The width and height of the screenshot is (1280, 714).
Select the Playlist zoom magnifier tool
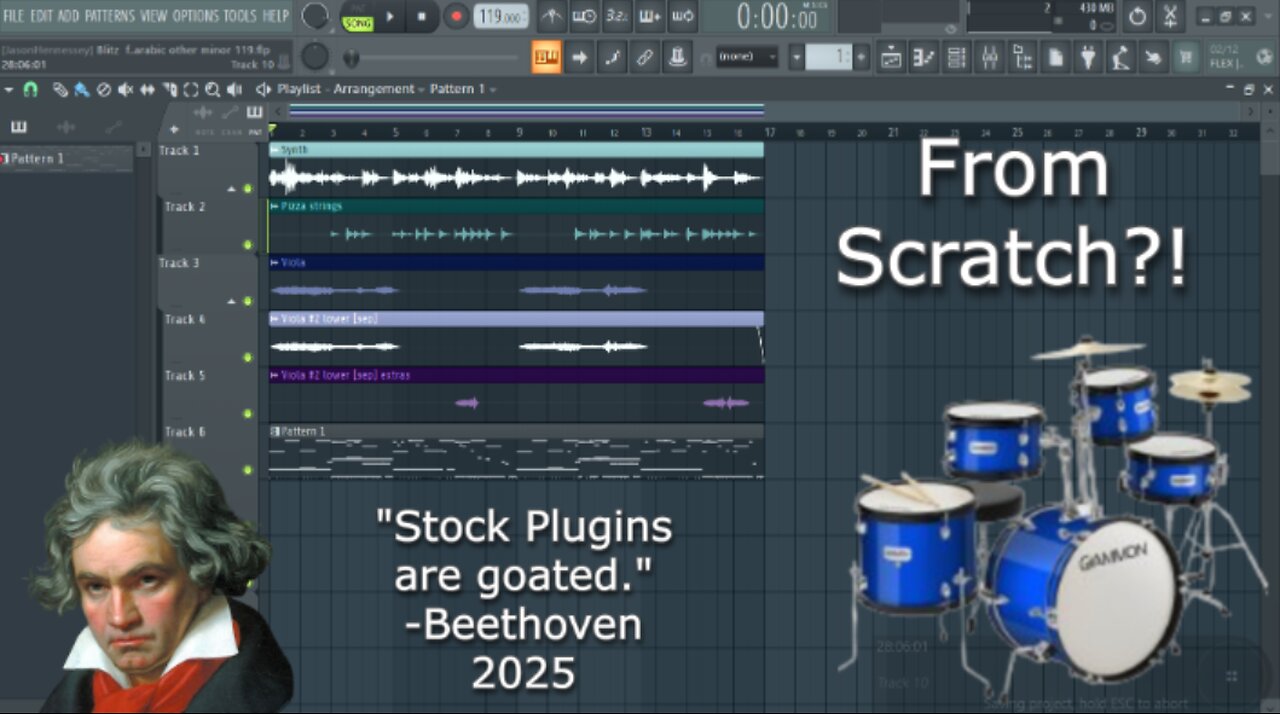[212, 89]
